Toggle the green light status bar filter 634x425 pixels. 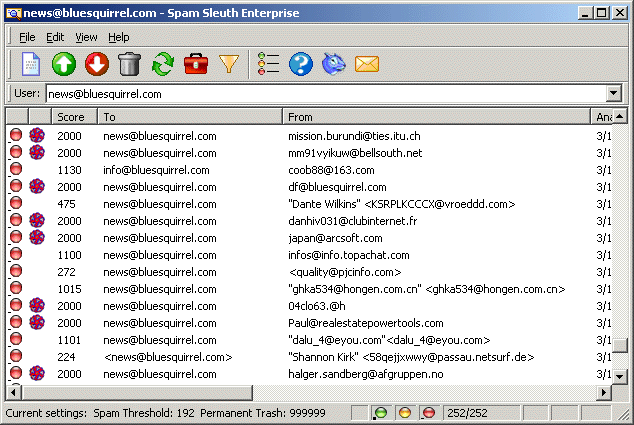click(x=380, y=413)
